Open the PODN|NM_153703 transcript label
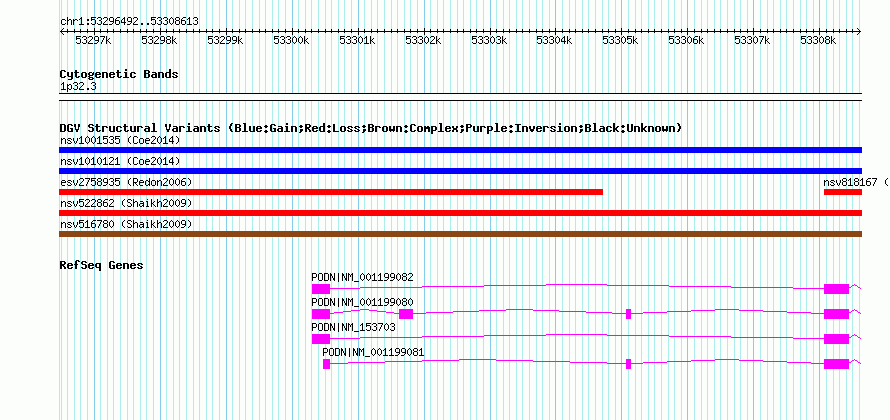 pyautogui.click(x=354, y=327)
